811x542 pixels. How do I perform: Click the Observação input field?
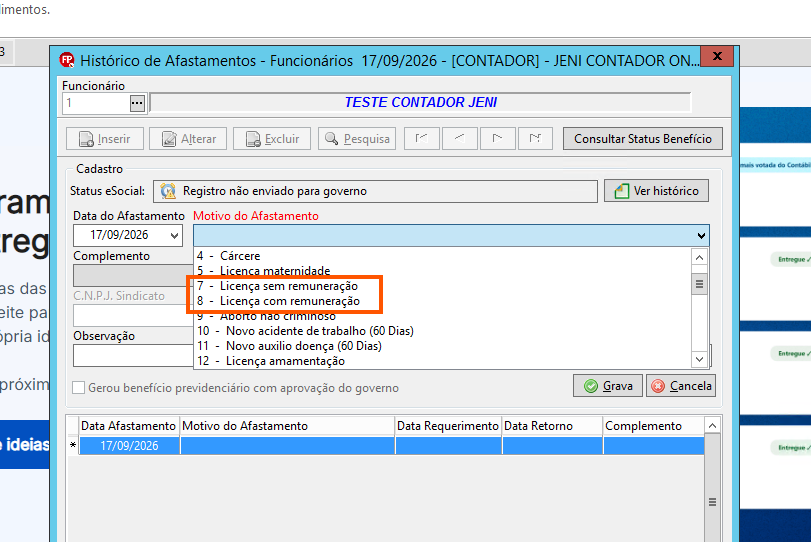coord(133,356)
